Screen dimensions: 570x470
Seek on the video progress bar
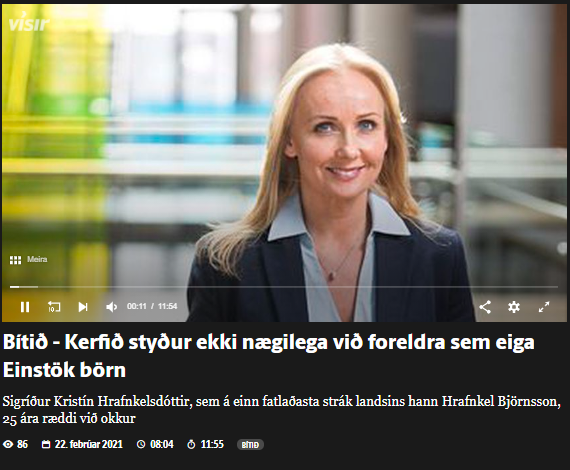point(284,287)
